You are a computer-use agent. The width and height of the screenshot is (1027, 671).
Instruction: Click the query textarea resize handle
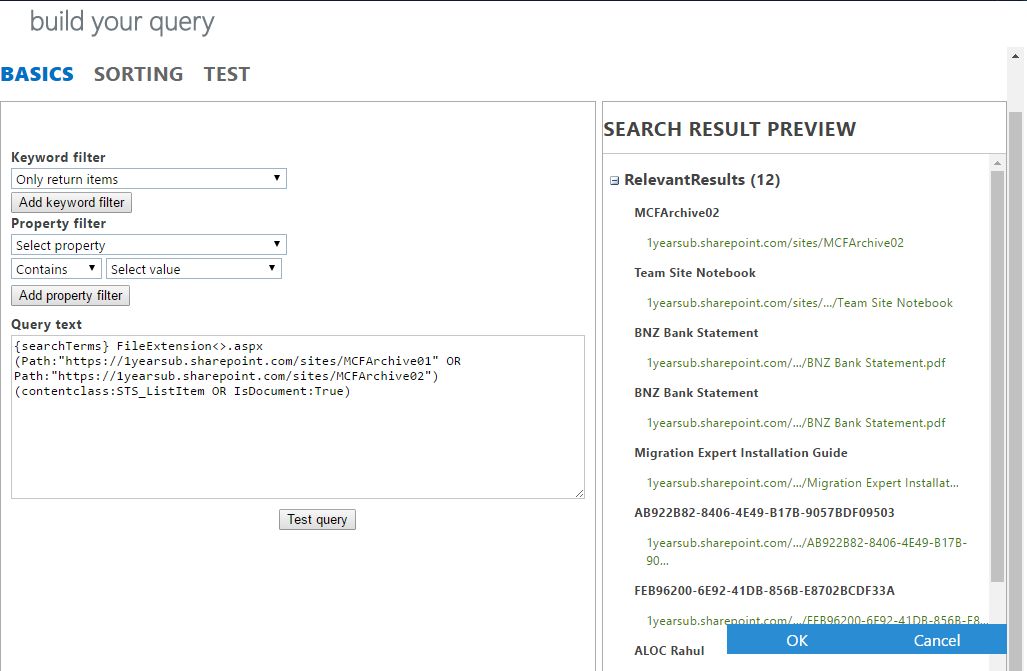580,493
